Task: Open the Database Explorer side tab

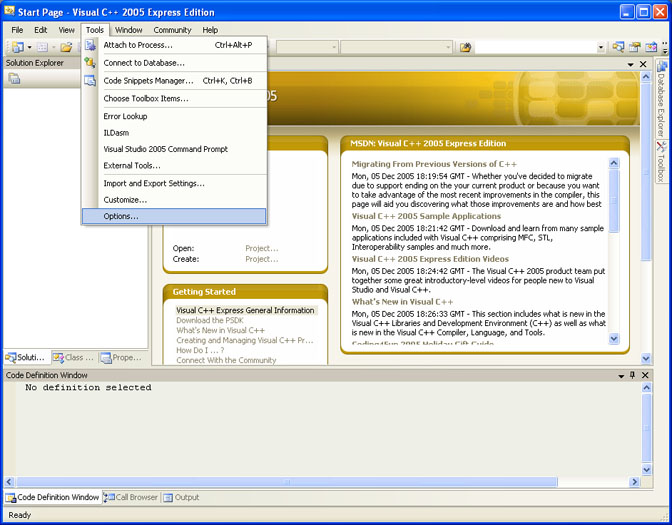Action: tap(662, 98)
